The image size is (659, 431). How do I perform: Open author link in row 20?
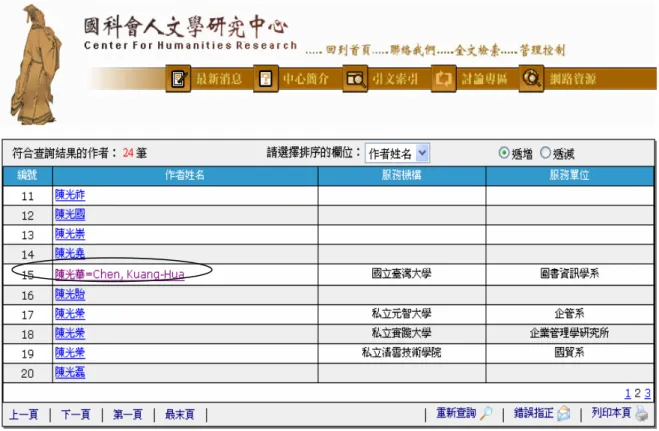pos(70,373)
